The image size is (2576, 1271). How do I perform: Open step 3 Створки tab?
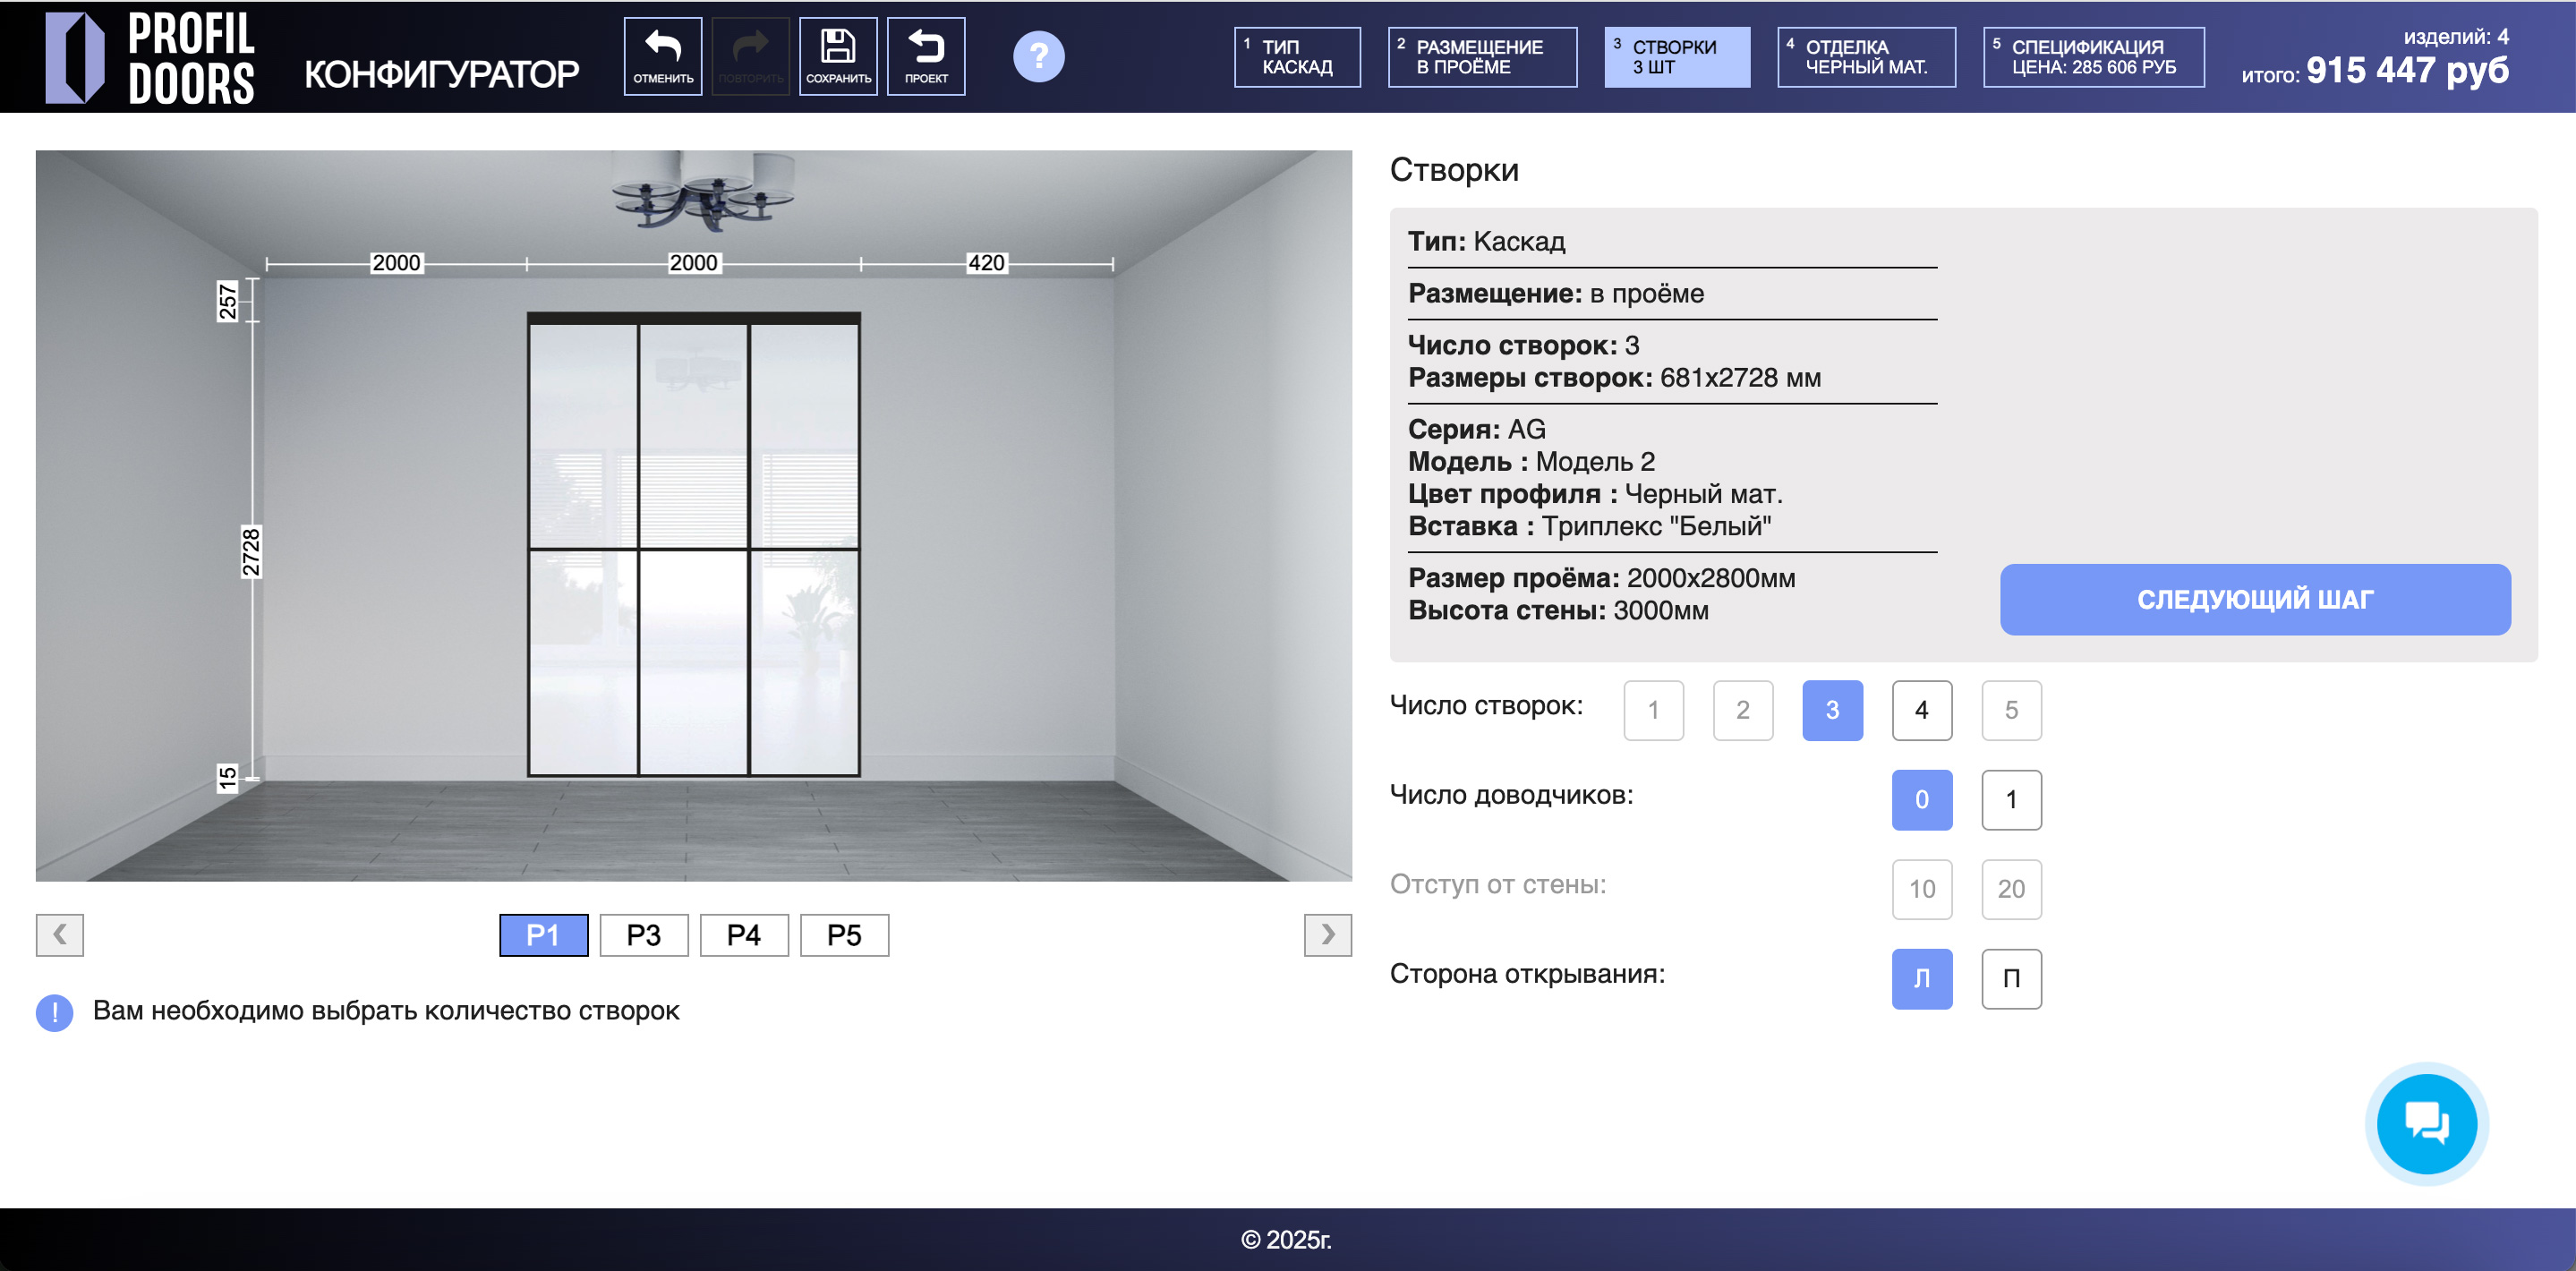coord(1677,57)
